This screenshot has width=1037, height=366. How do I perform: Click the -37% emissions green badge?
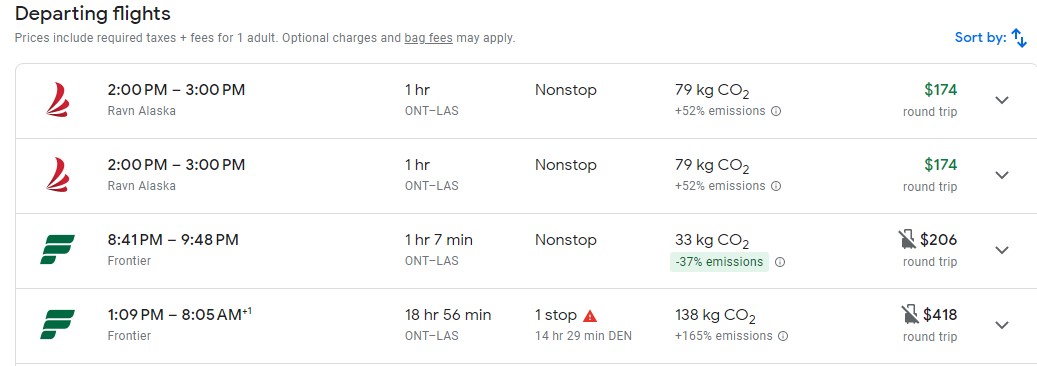coord(719,262)
